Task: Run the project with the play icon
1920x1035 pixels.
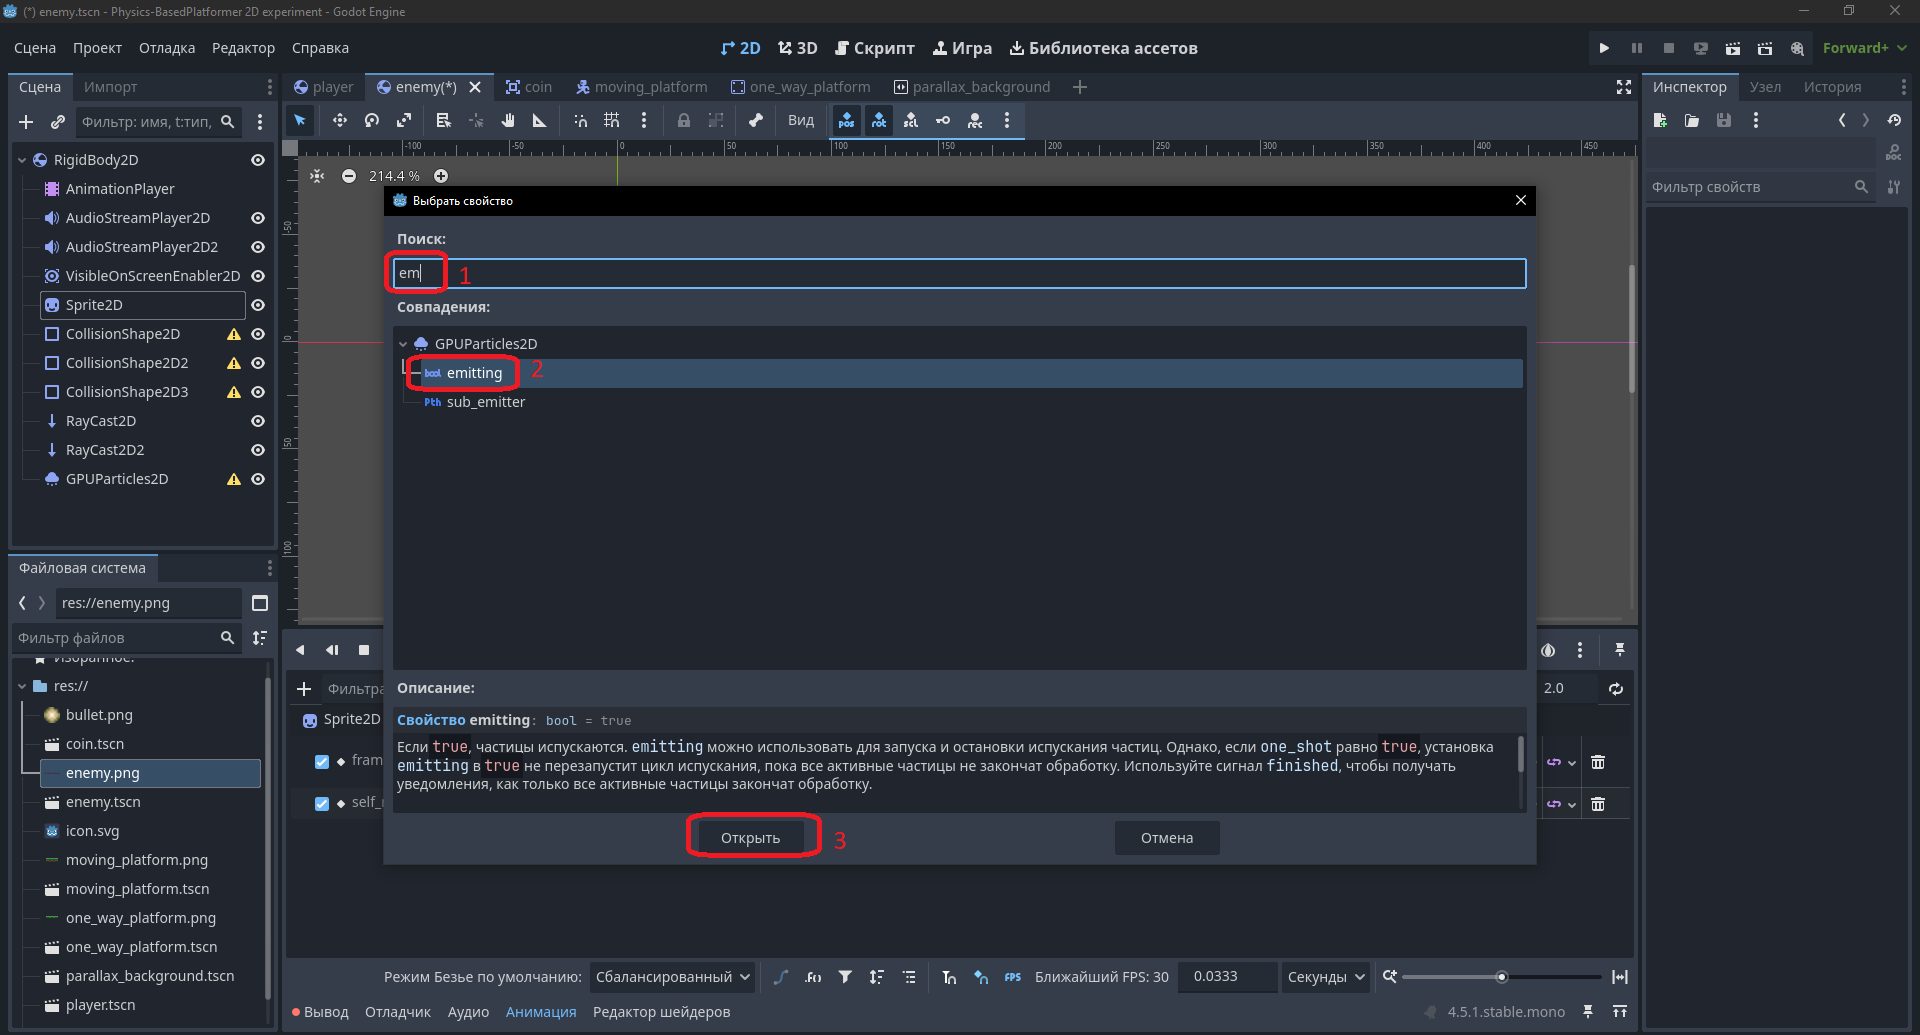Action: point(1604,48)
